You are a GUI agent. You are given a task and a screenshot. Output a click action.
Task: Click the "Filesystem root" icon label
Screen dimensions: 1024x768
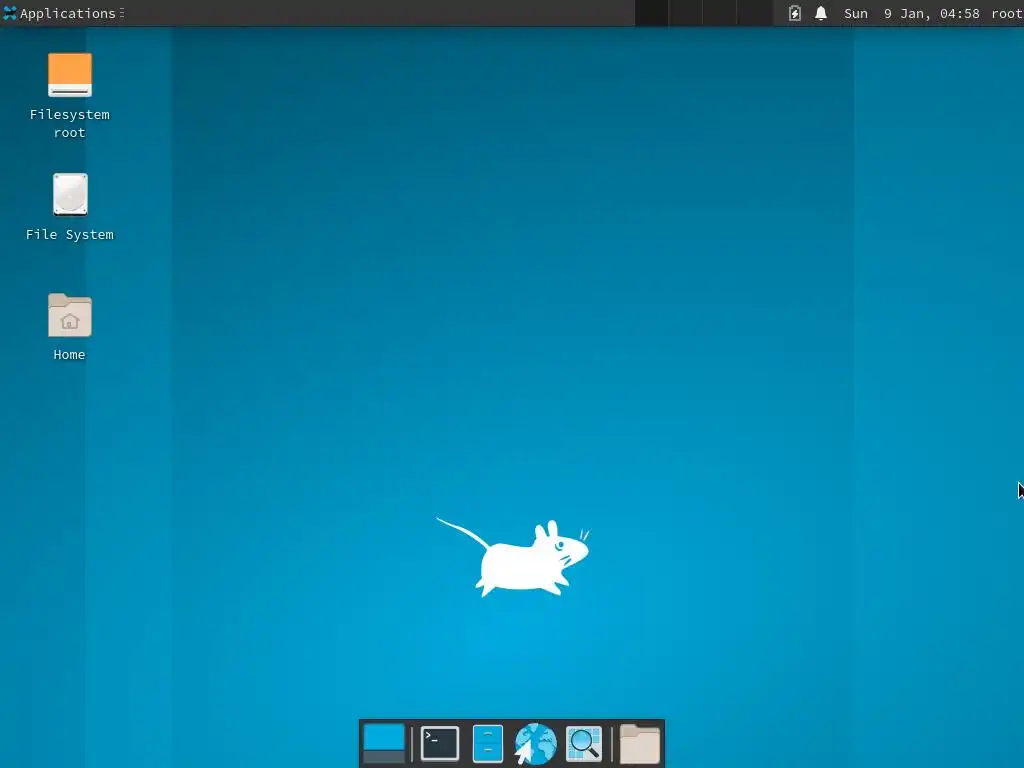[70, 123]
